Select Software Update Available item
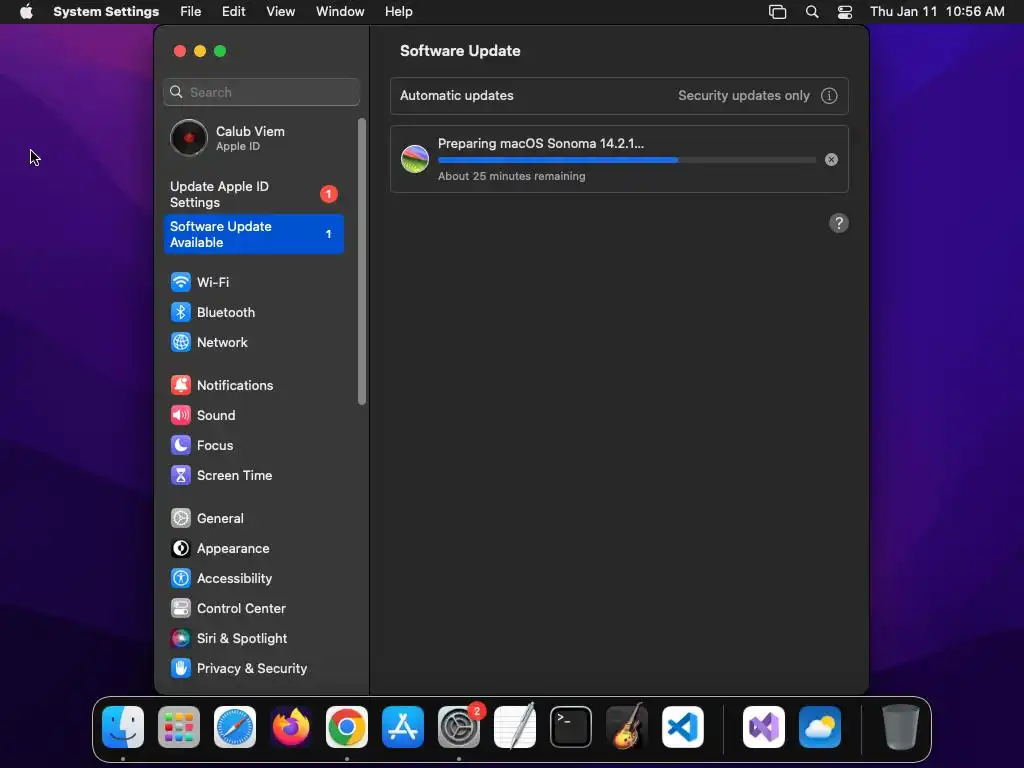 coord(253,234)
